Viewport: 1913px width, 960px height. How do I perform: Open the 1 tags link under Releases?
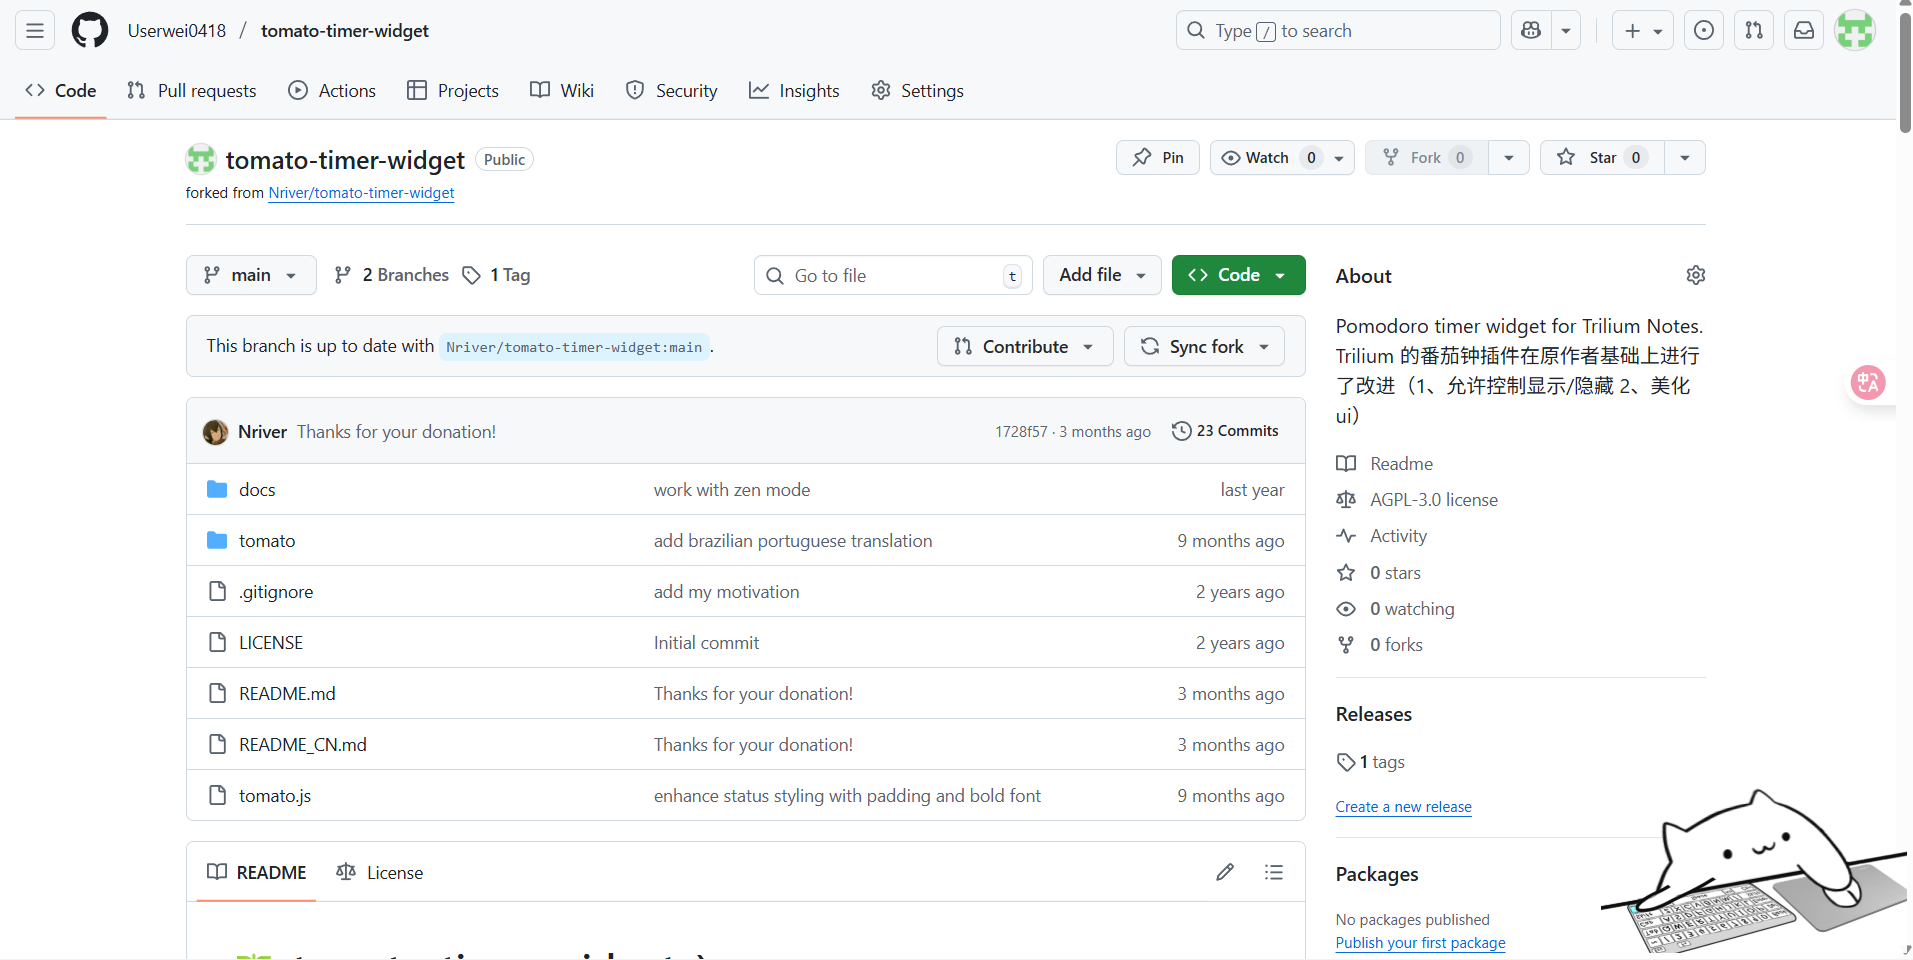coord(1371,762)
